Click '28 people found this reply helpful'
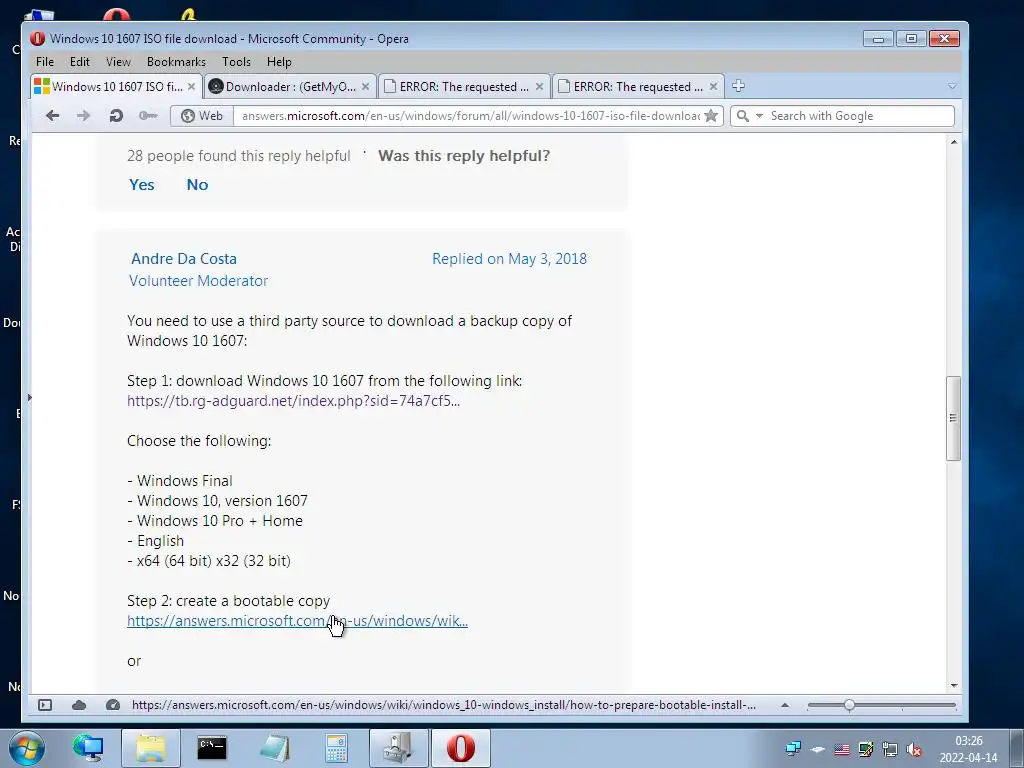 tap(238, 156)
